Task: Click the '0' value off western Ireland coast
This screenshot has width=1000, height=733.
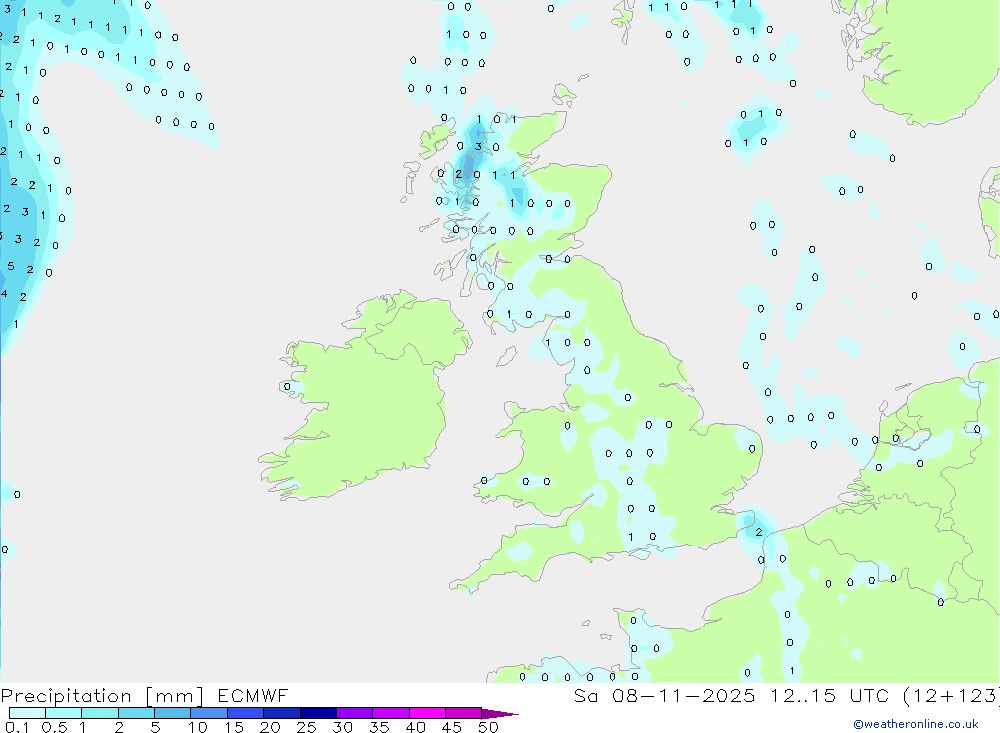Action: click(x=287, y=387)
